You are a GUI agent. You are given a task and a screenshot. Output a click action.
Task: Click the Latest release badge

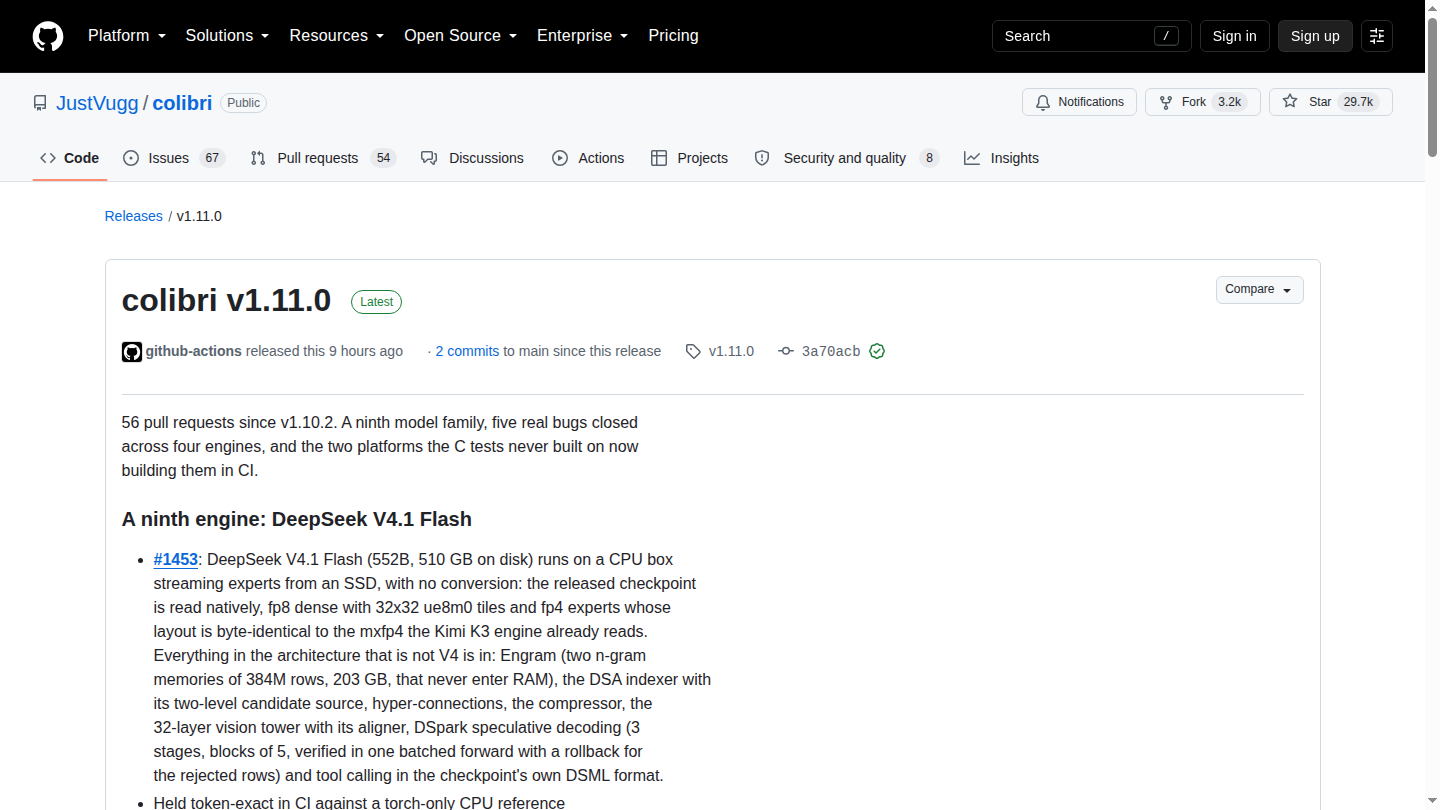376,302
